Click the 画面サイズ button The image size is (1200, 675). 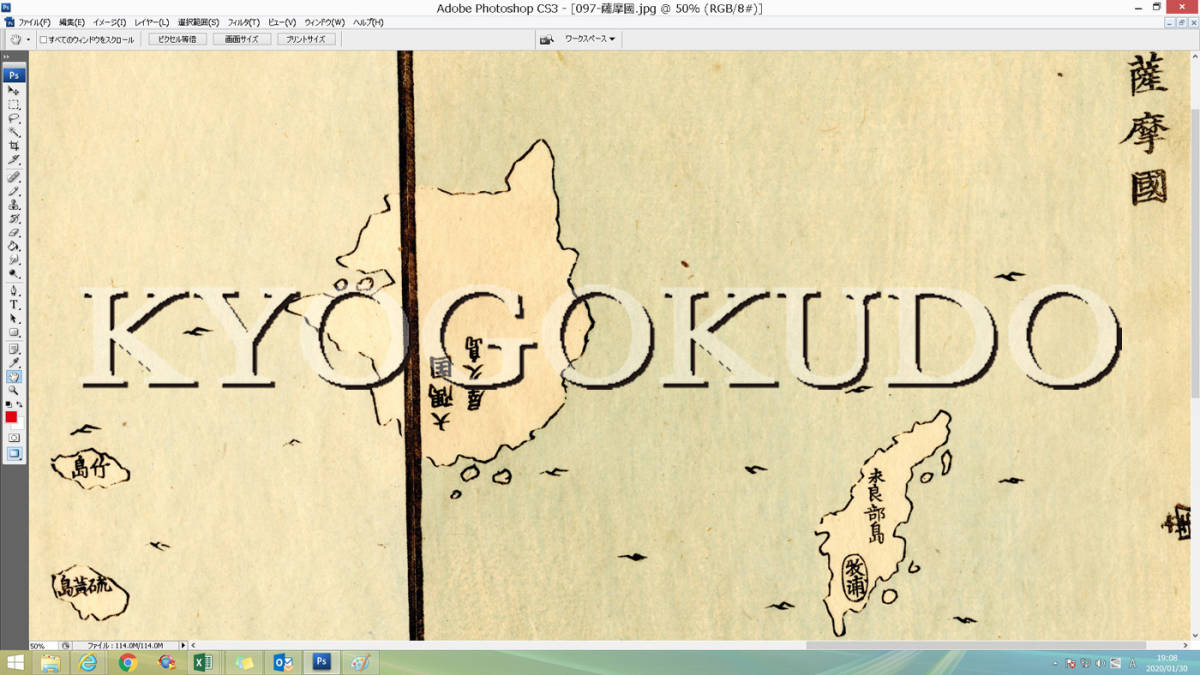coord(241,40)
